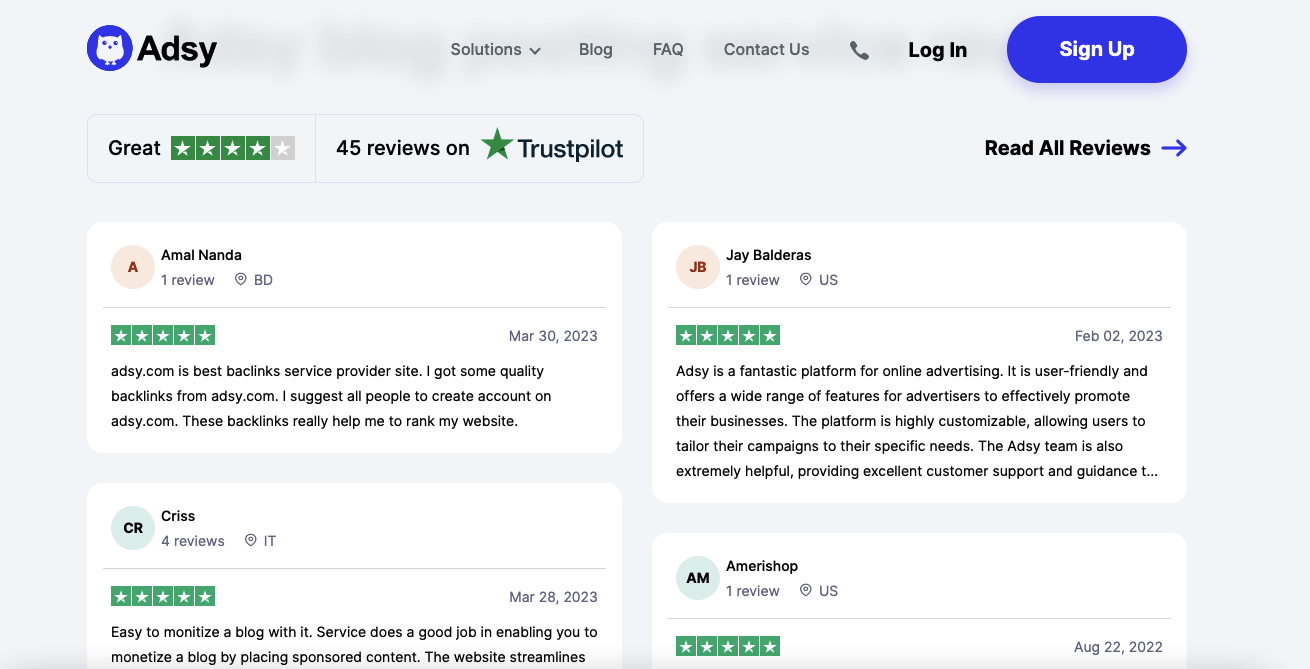Viewport: 1310px width, 669px height.
Task: Click the review text starting 'Adsy is a fantastic'
Action: [x=917, y=421]
